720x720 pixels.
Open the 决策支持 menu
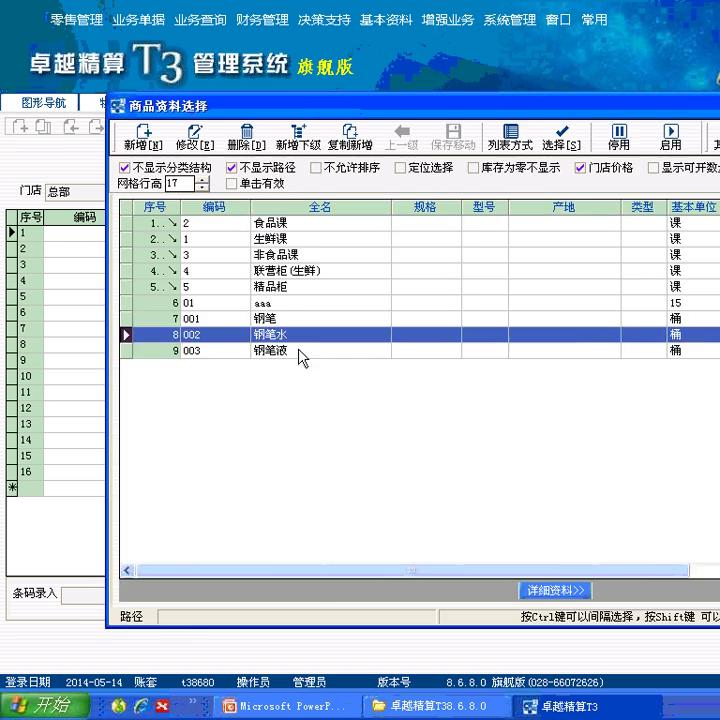pyautogui.click(x=324, y=20)
